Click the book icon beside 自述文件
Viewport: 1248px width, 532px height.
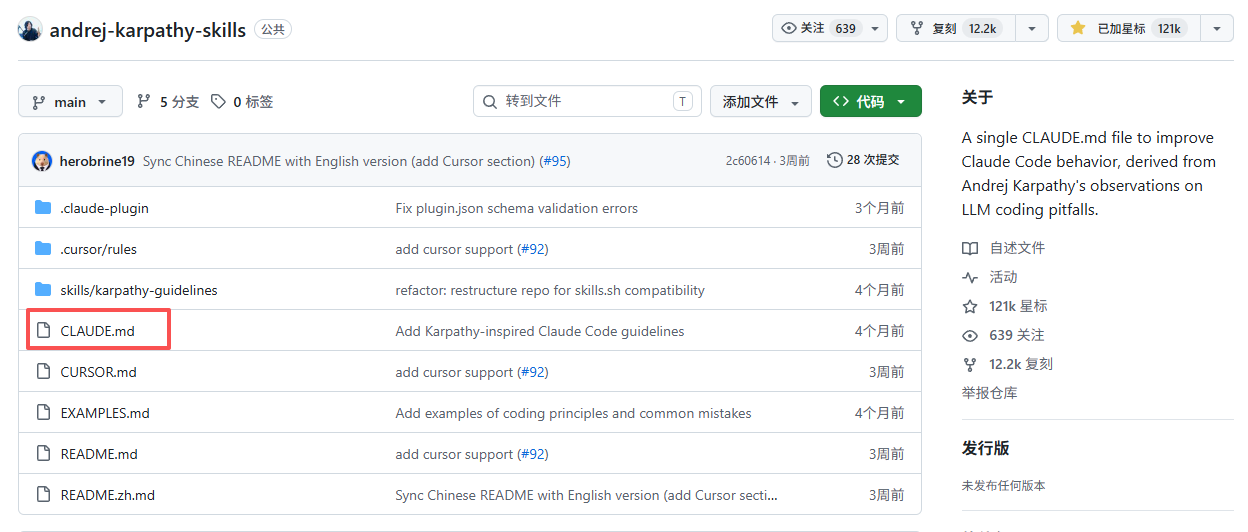969,248
